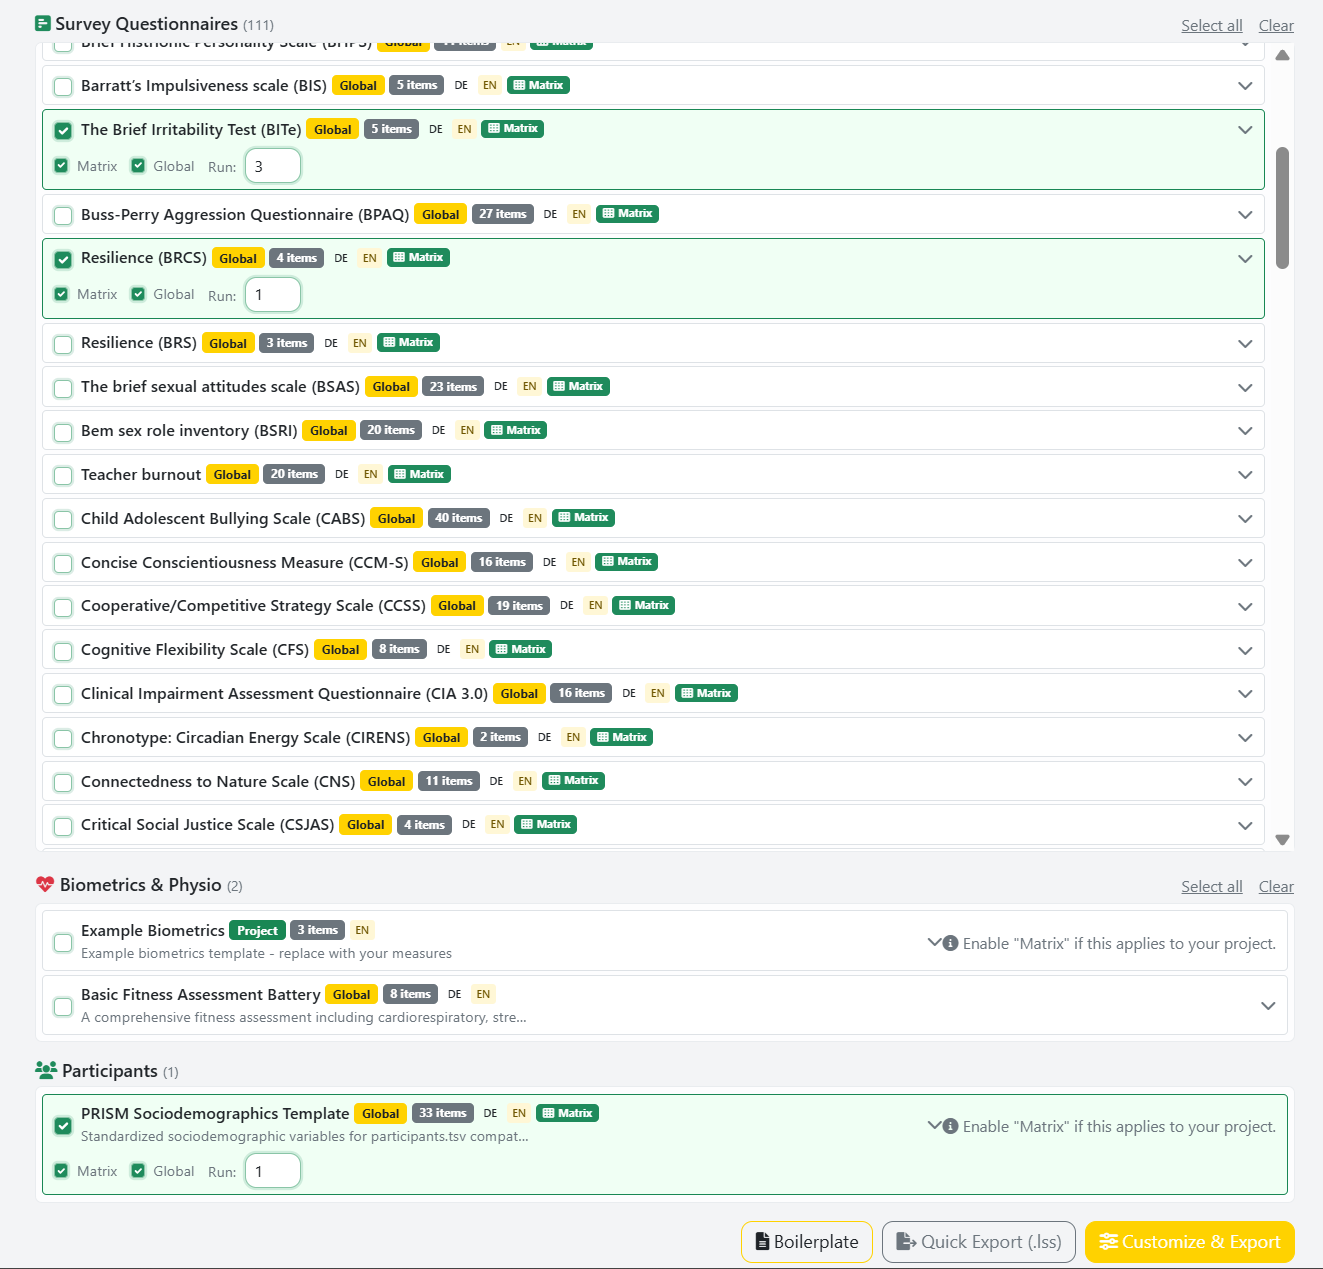Click the DE language tag on Basic Fitness Assessment Battery
This screenshot has width=1323, height=1269.
click(x=454, y=994)
